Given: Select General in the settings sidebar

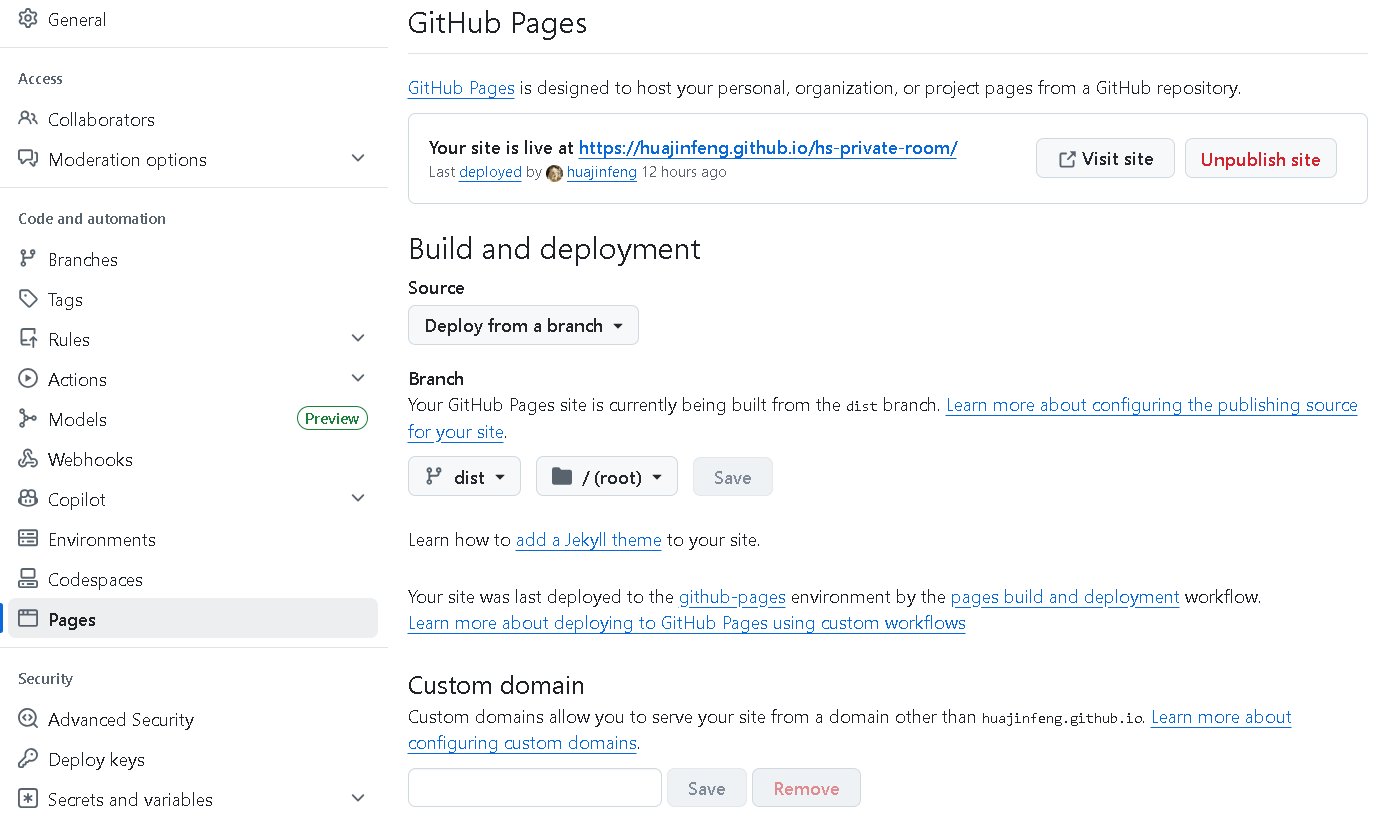Looking at the screenshot, I should (77, 19).
